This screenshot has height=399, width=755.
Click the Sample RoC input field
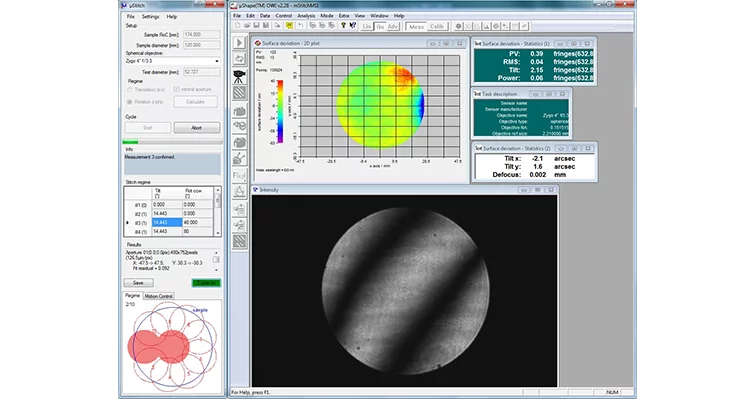pyautogui.click(x=202, y=35)
